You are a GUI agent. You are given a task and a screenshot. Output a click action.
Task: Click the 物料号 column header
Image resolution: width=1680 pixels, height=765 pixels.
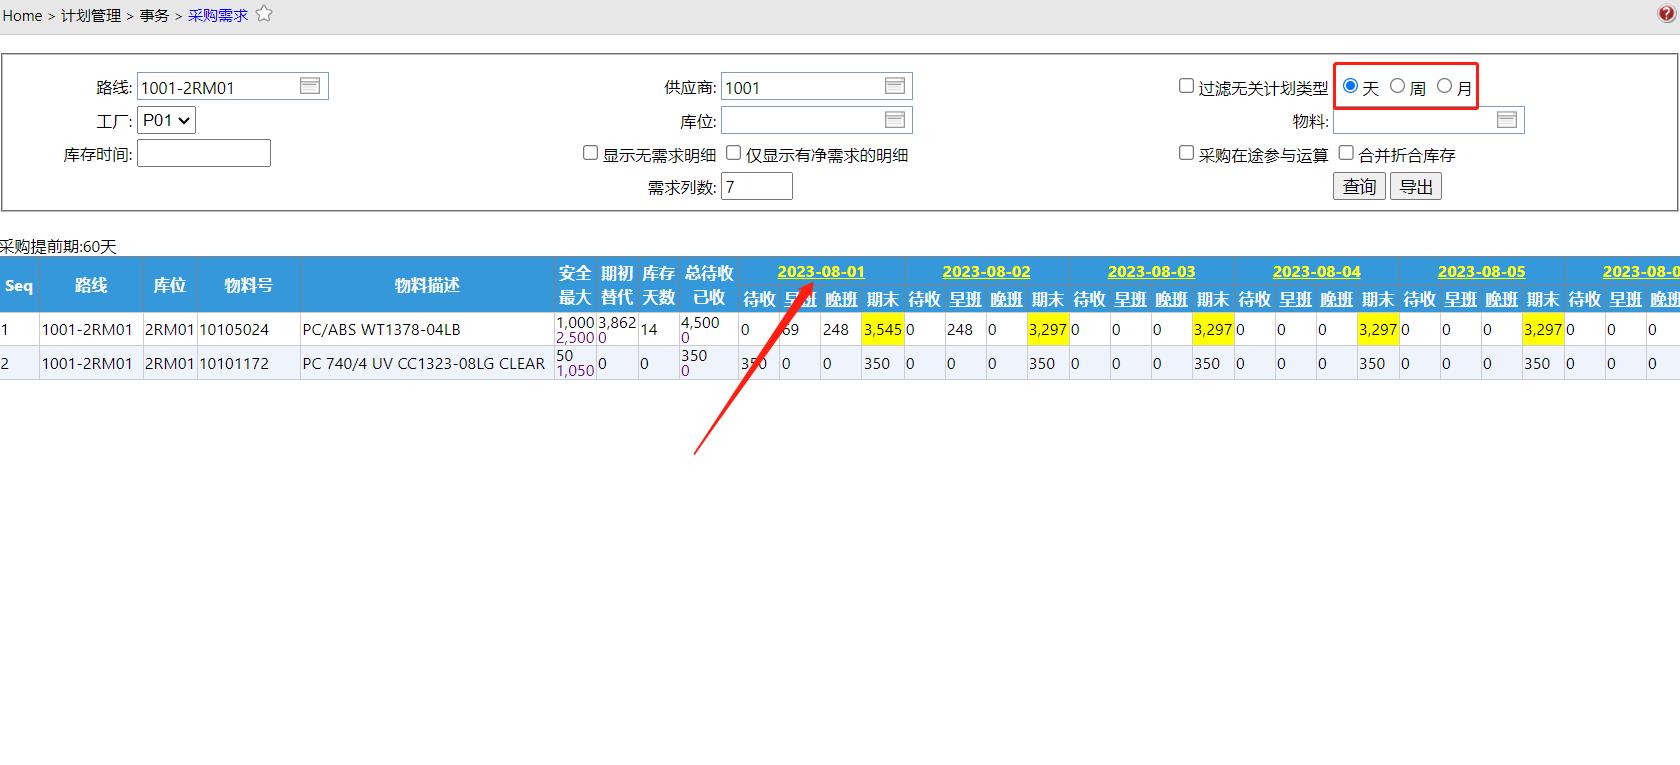click(249, 286)
